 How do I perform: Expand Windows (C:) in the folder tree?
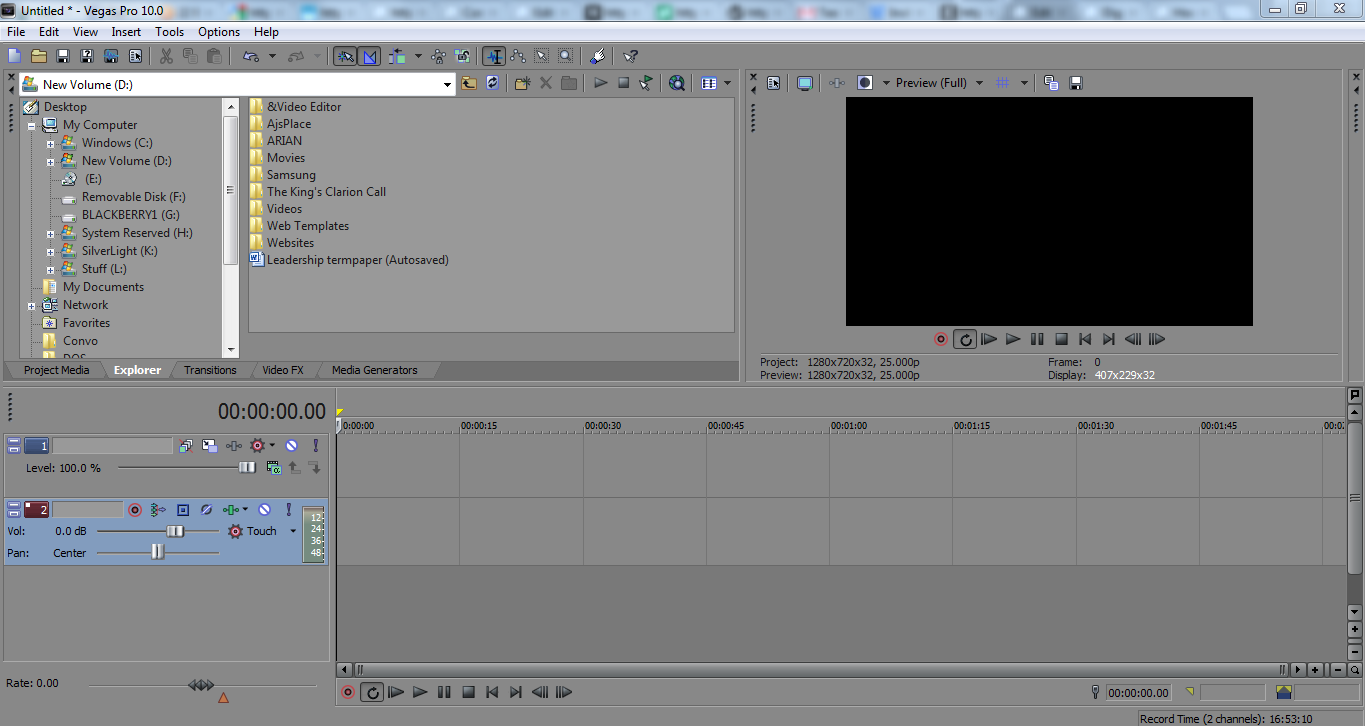tap(50, 143)
